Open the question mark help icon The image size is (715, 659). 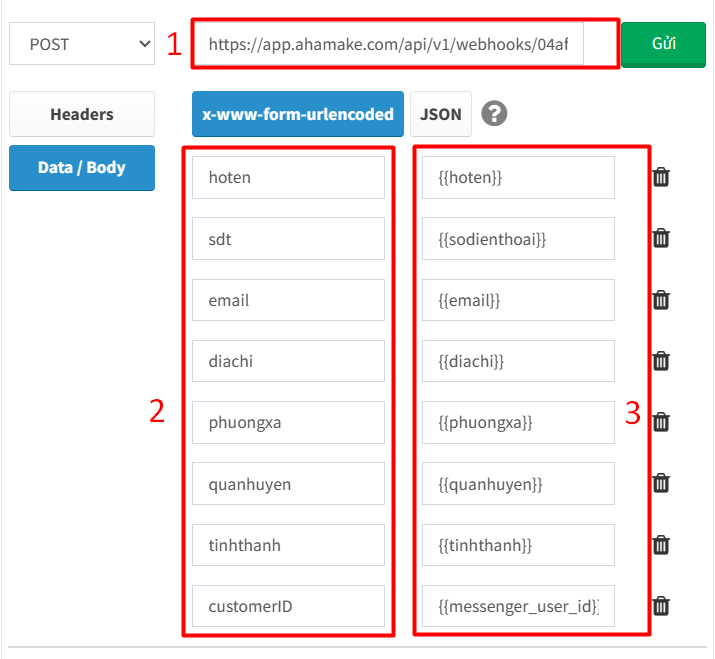494,113
